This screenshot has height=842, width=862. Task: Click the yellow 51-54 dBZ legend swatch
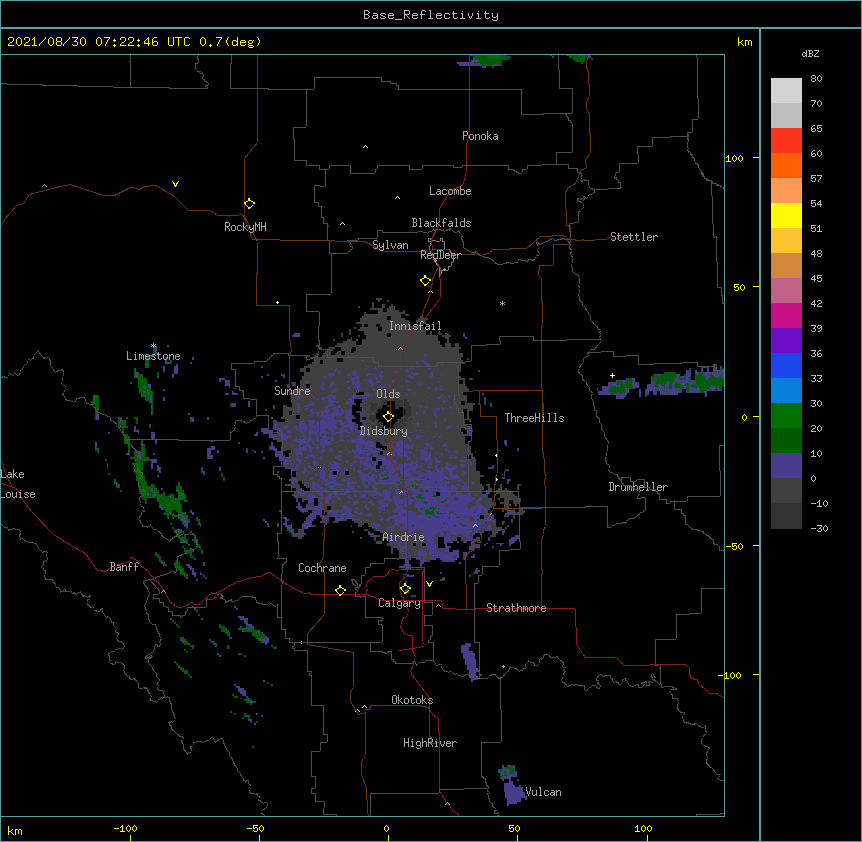point(786,215)
